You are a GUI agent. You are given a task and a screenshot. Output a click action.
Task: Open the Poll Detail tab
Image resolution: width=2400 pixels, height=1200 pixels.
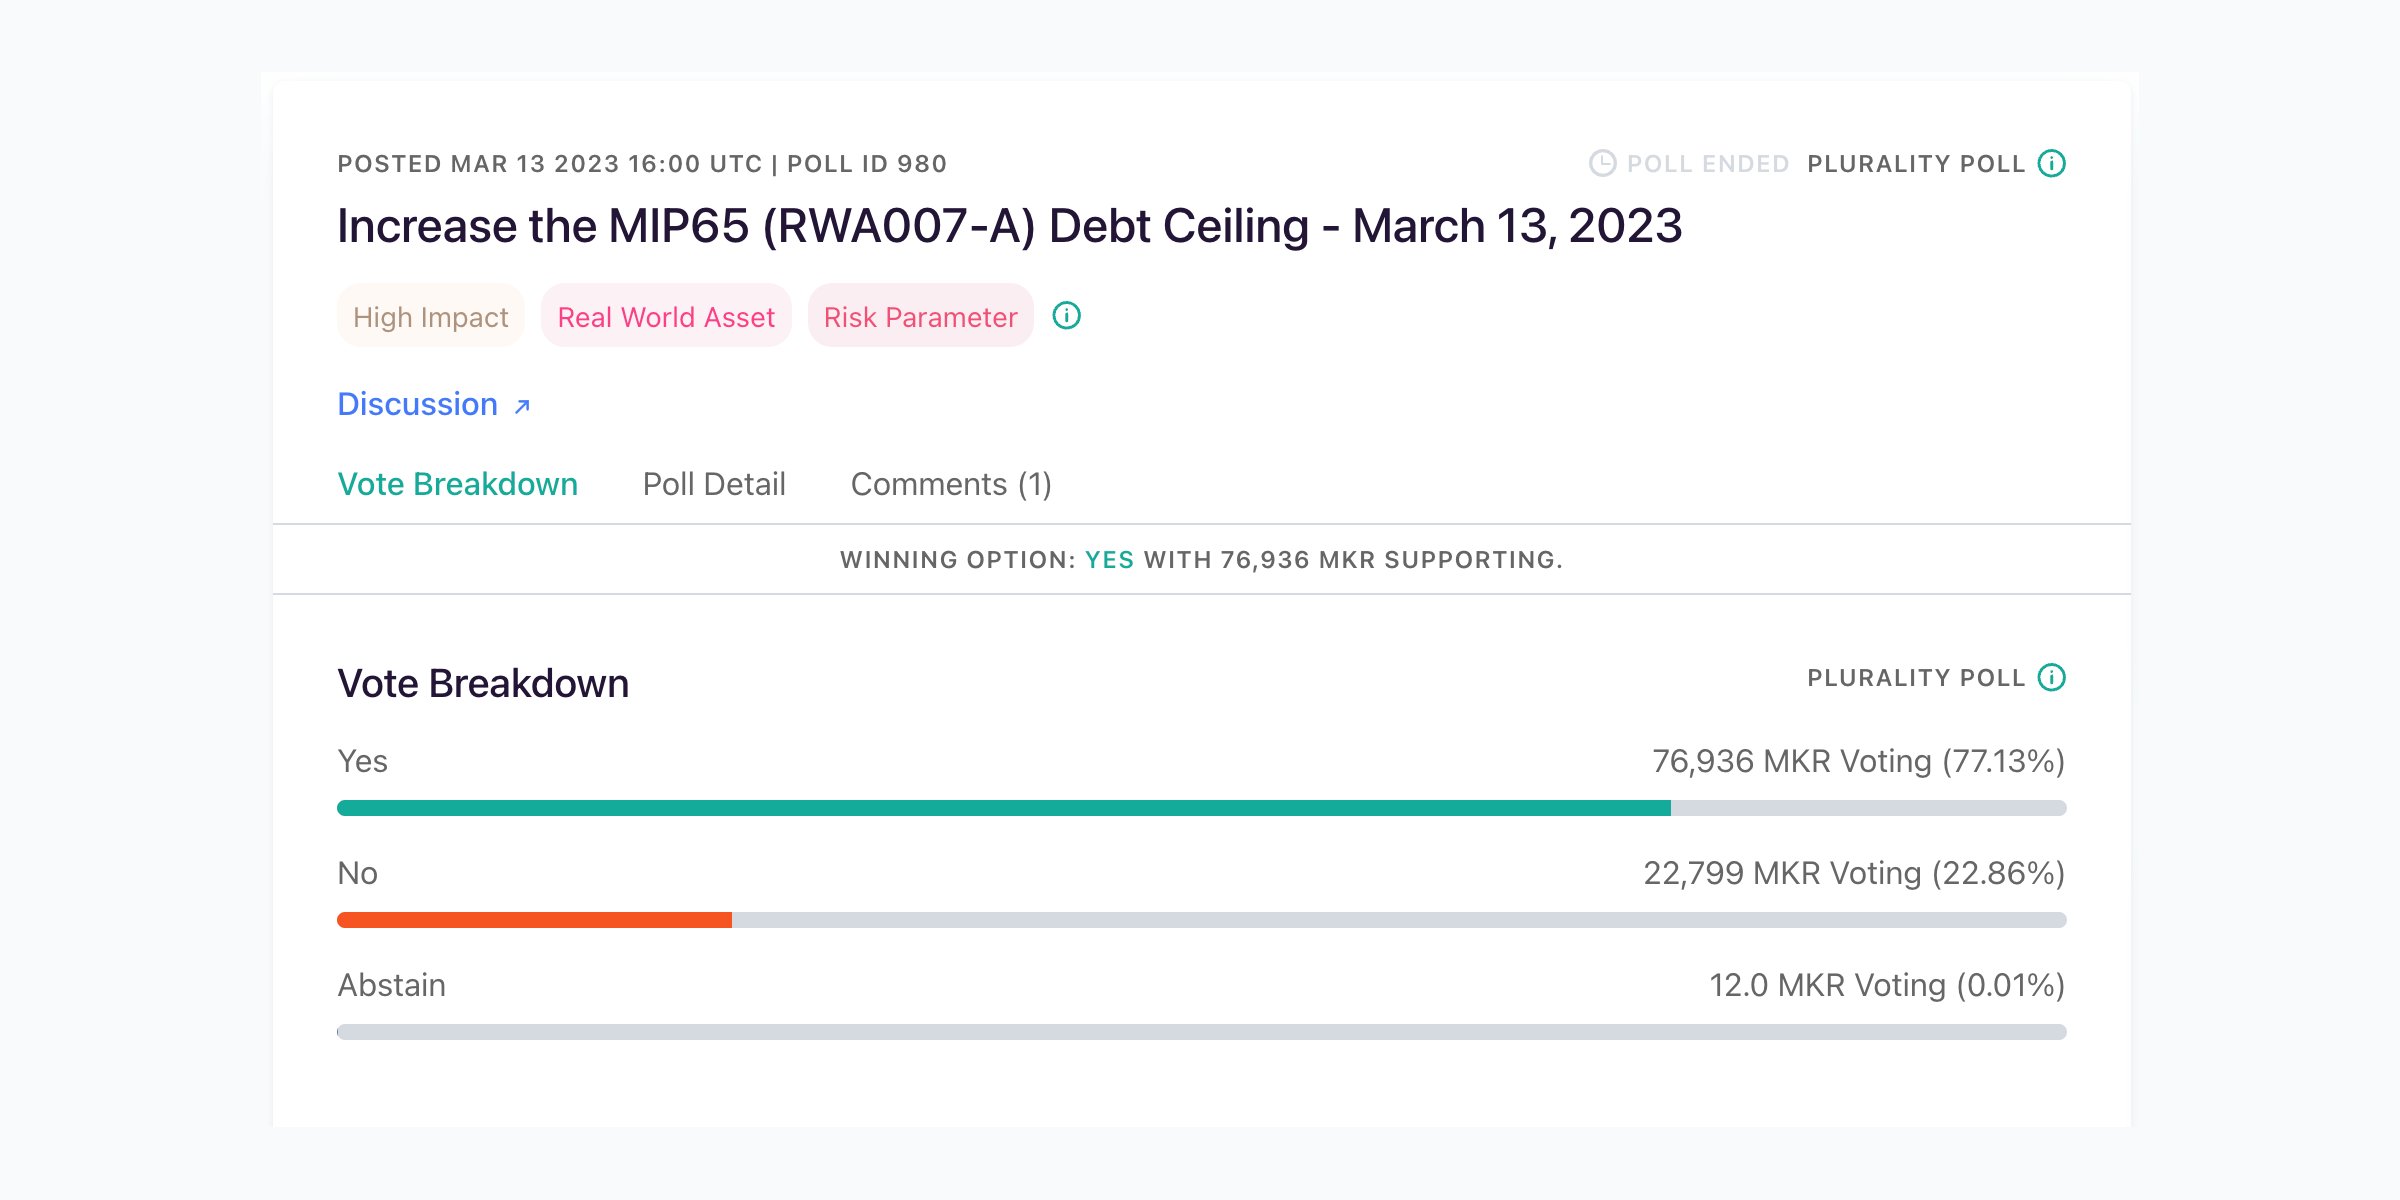(714, 484)
